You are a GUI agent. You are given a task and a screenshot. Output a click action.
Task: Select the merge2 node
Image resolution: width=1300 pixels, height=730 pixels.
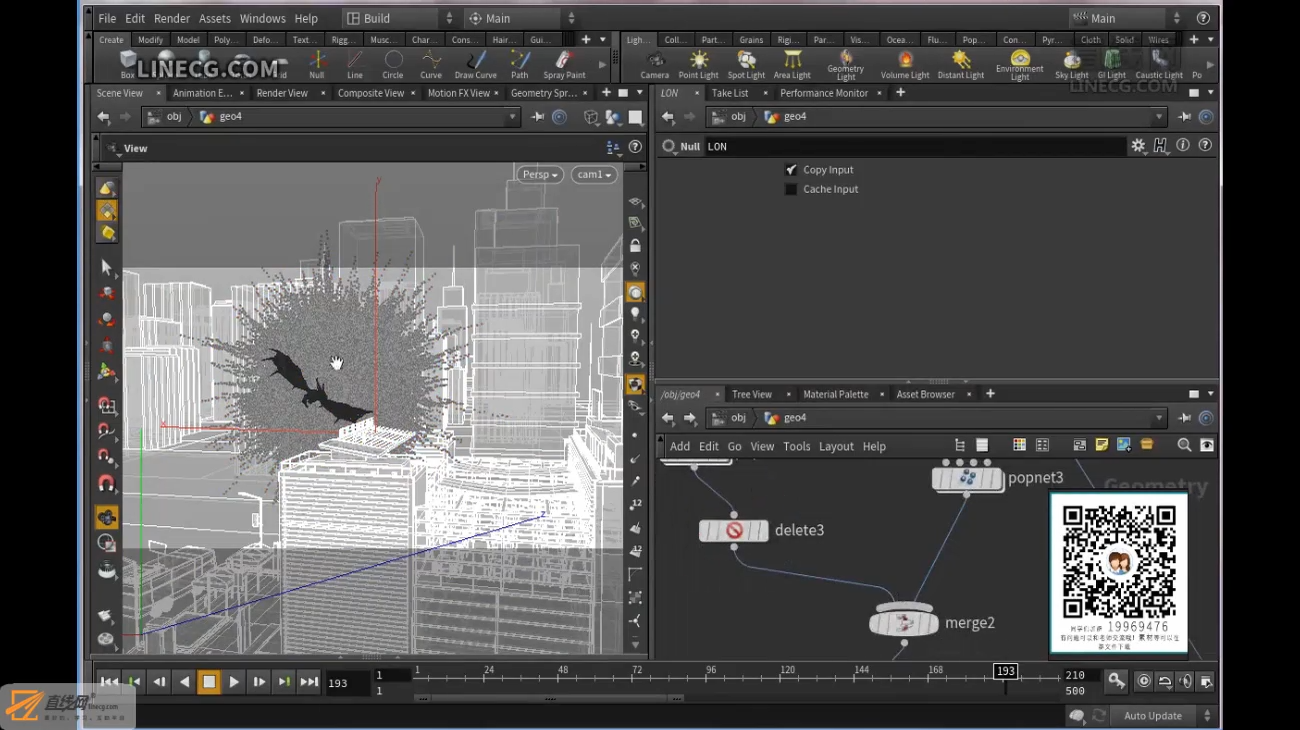click(904, 623)
